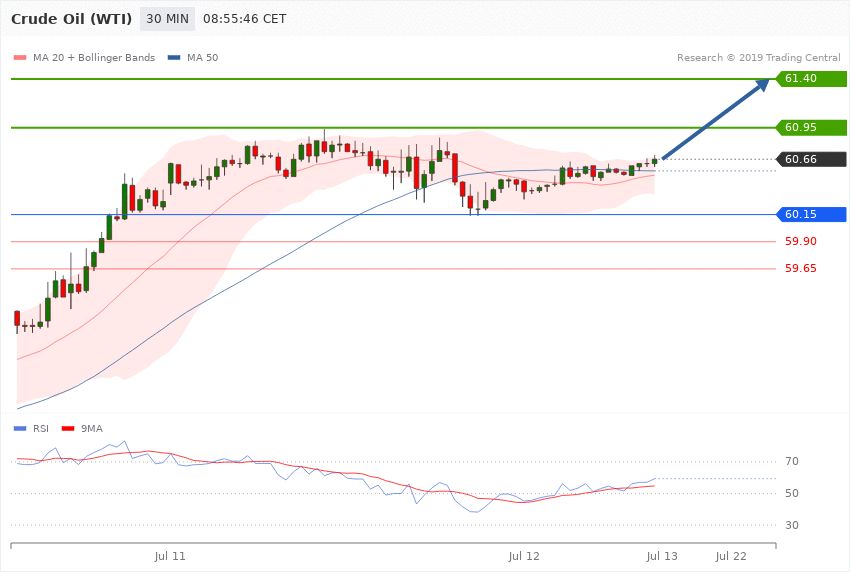Click the 08:55:46 CET timestamp

[244, 19]
